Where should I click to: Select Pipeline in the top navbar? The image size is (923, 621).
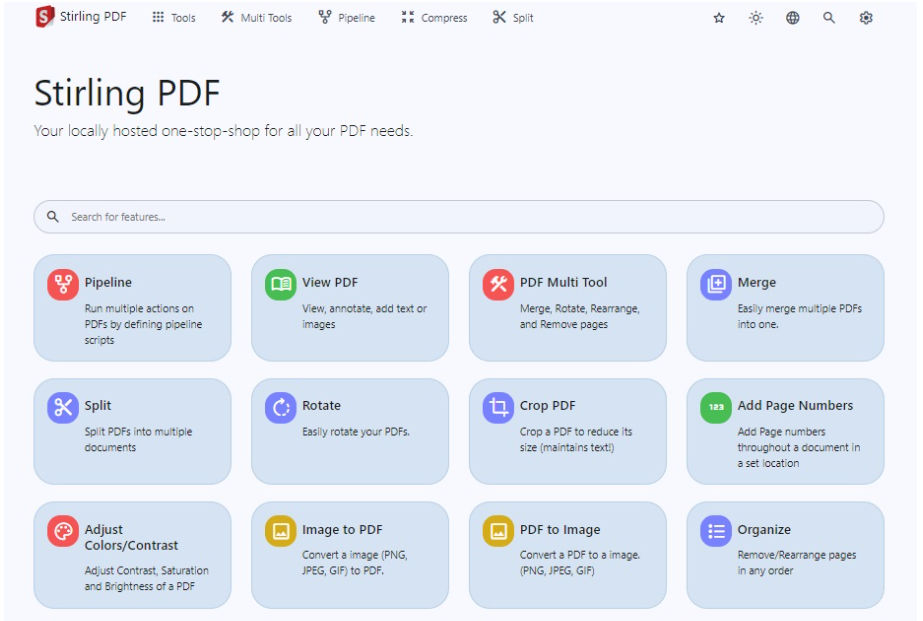[347, 18]
